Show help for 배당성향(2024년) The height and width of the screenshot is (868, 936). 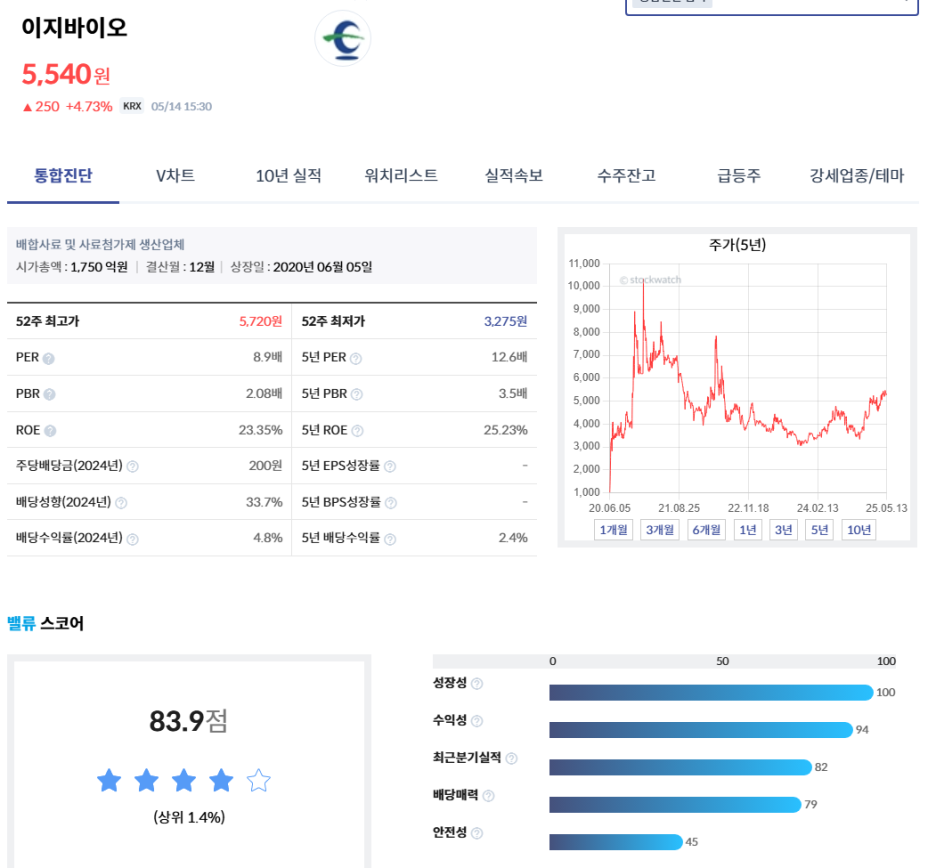[x=121, y=503]
